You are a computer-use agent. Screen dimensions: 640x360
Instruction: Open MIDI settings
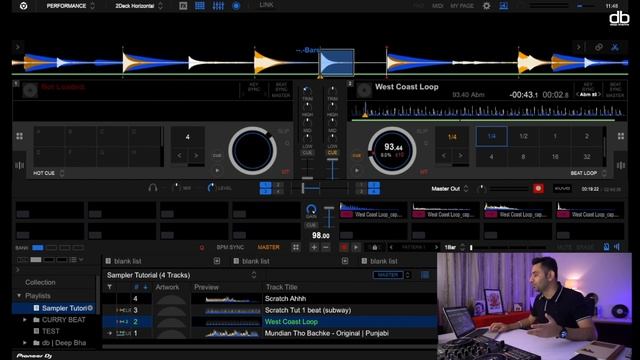tap(438, 6)
